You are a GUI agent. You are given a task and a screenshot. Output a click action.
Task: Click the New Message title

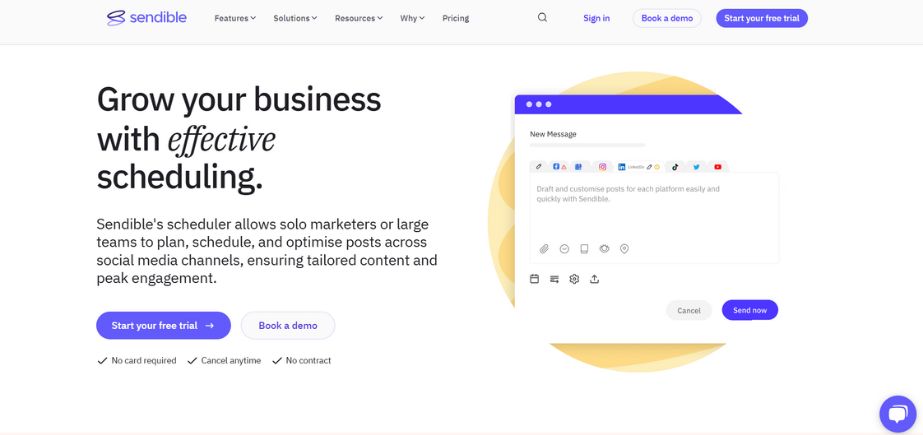click(x=553, y=134)
